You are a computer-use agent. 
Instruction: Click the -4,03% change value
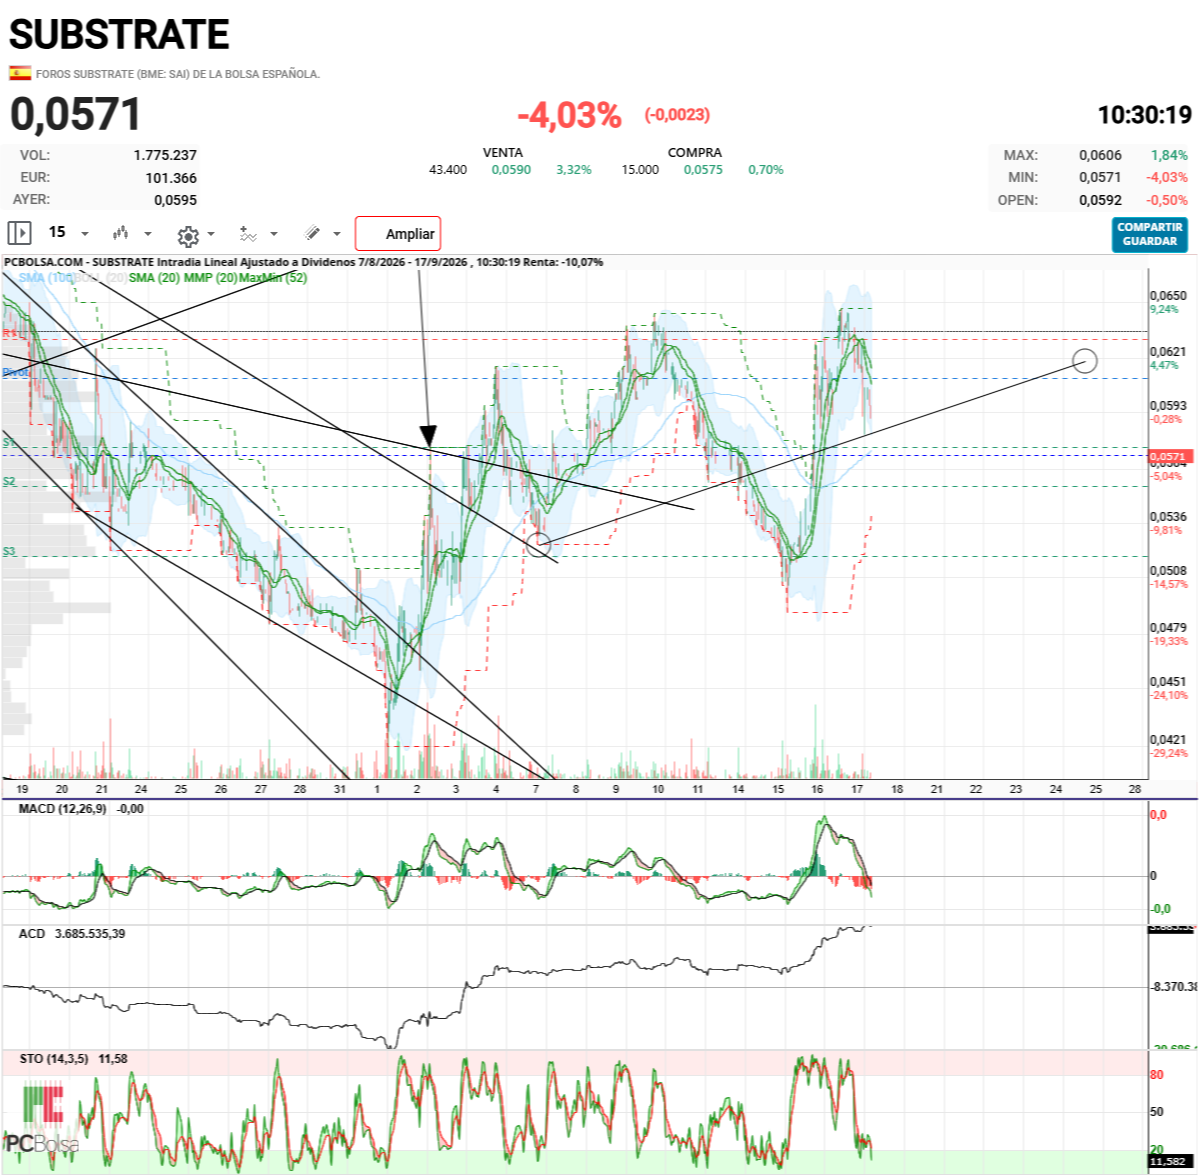tap(569, 115)
